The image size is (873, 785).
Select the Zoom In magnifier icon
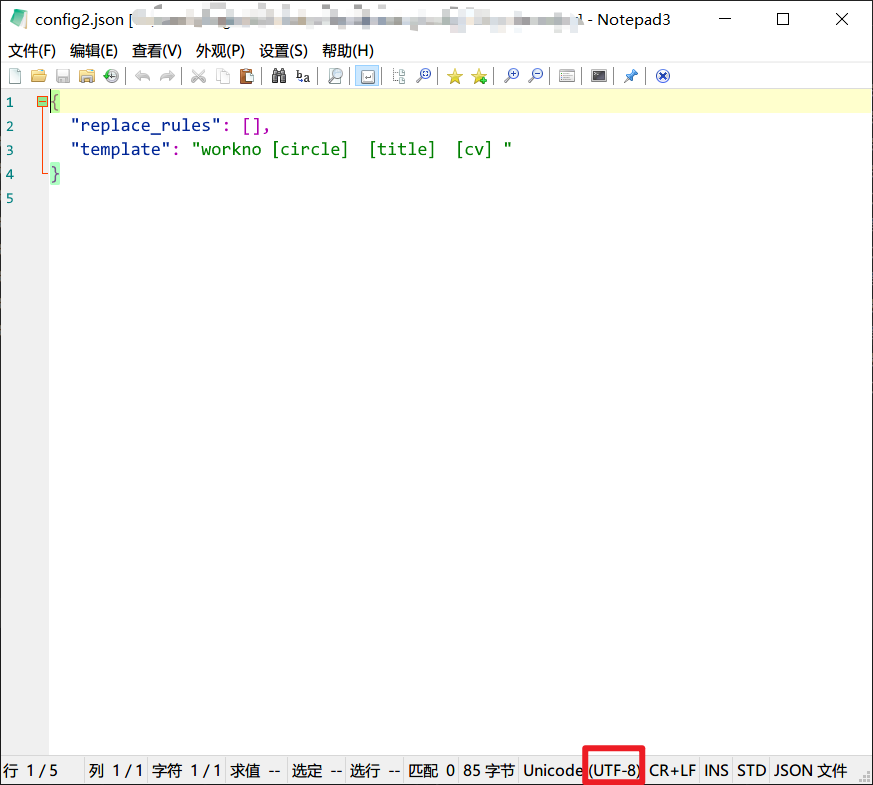point(510,75)
